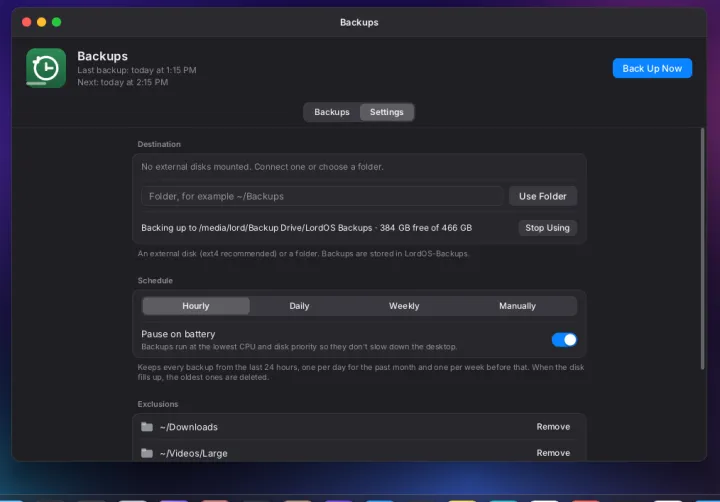Select the Daily schedule option
This screenshot has height=502, width=720.
point(299,306)
